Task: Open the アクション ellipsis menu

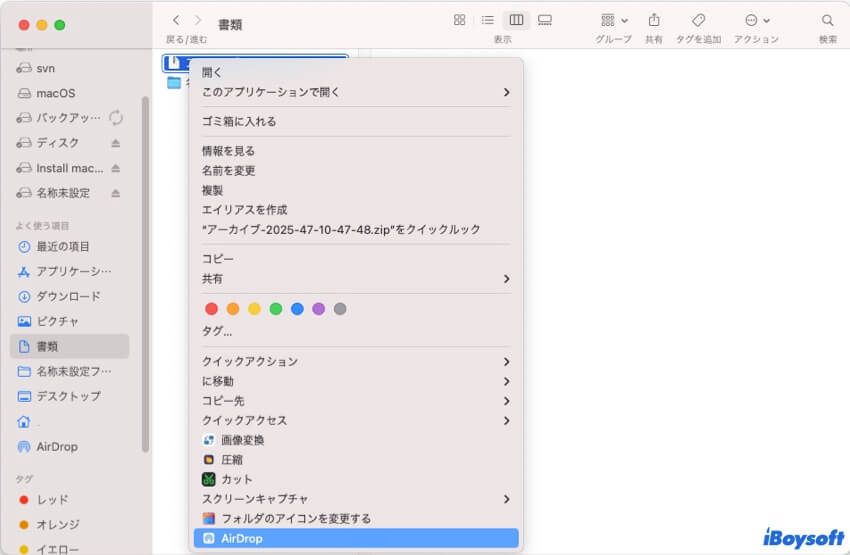Action: click(x=757, y=20)
